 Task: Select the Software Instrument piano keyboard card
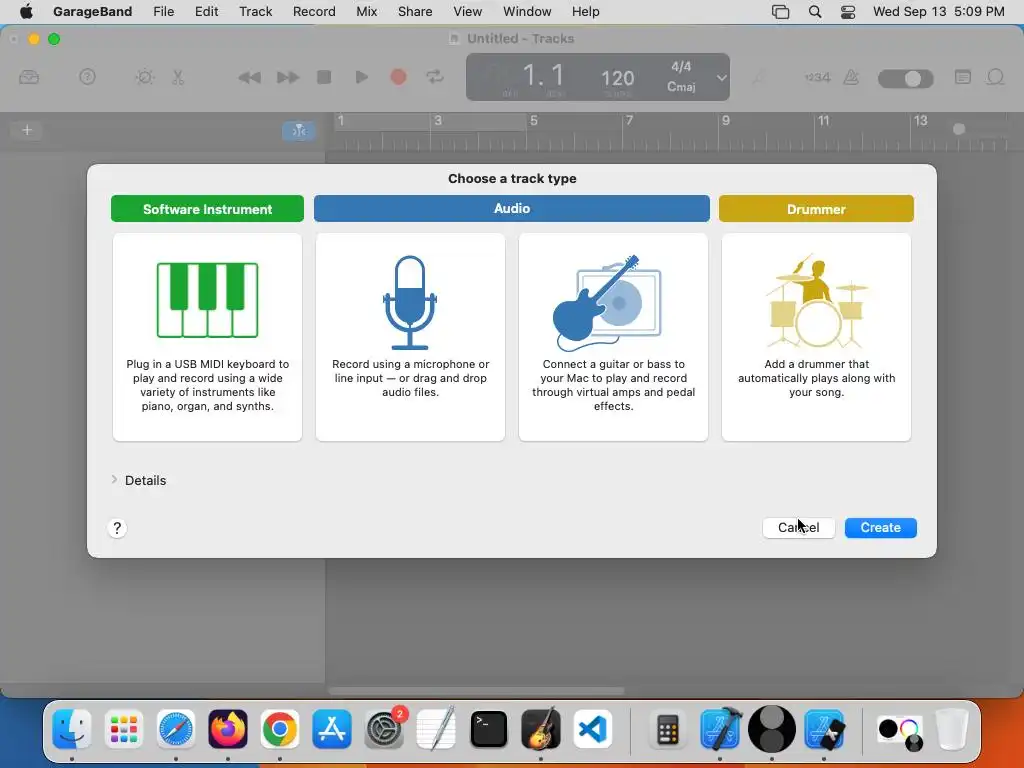[x=207, y=337]
